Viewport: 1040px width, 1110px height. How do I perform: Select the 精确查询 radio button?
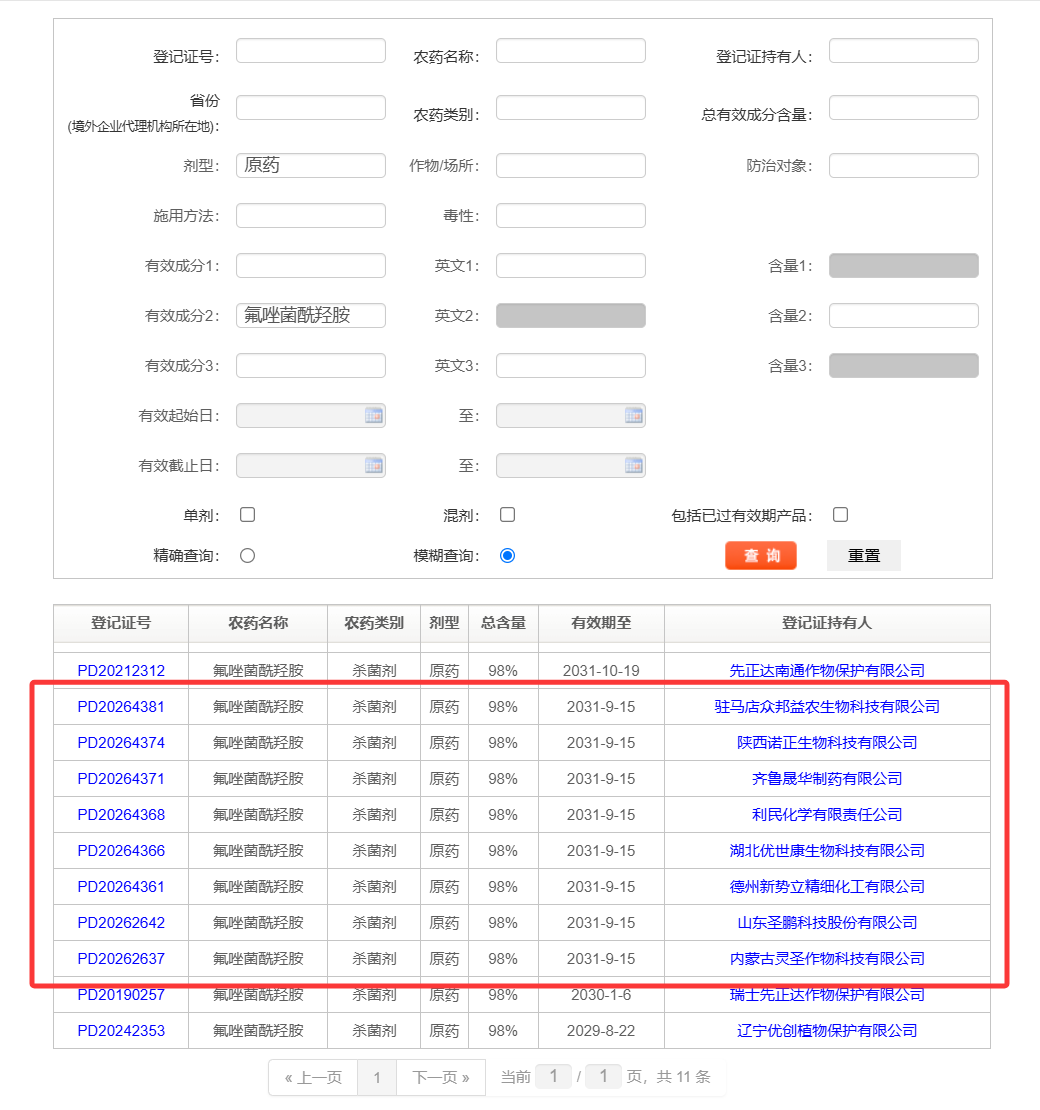[x=247, y=556]
